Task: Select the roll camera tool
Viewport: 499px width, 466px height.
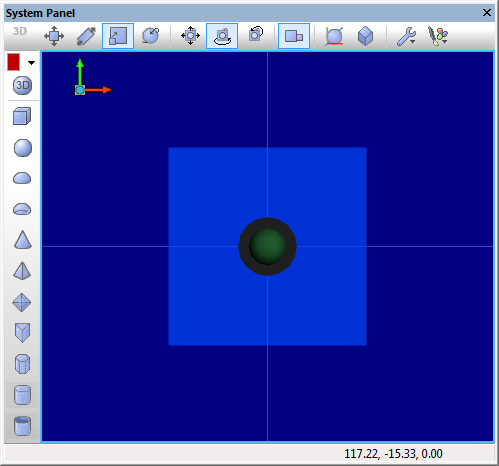Action: point(256,35)
